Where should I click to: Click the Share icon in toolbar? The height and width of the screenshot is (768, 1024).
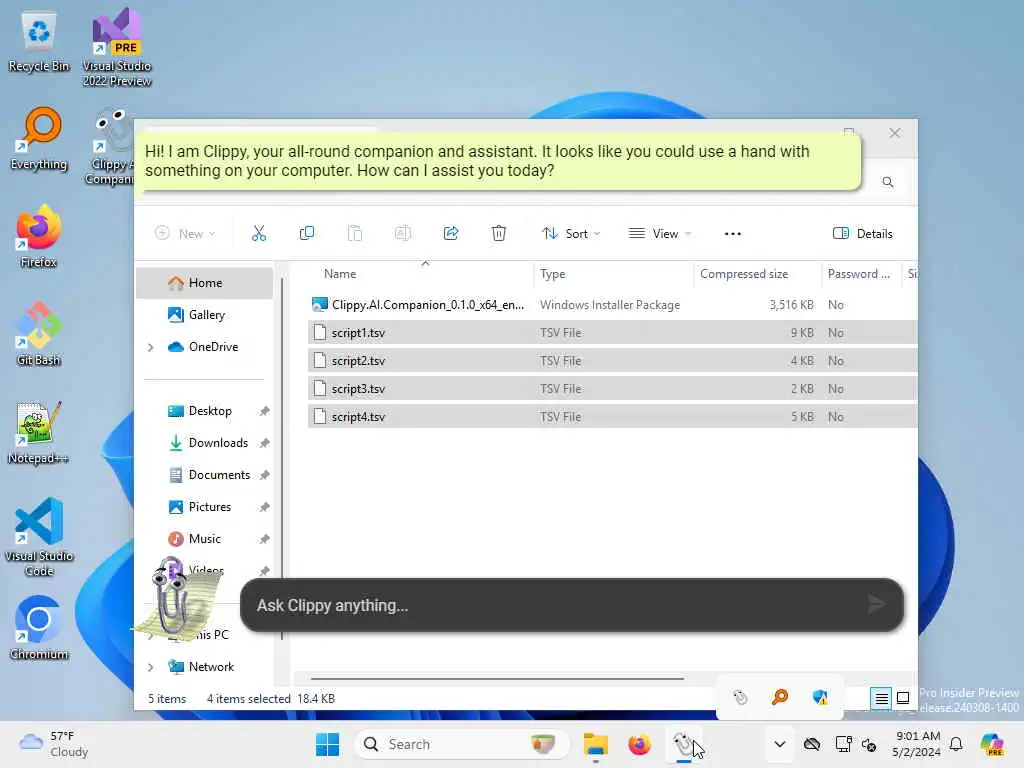[451, 233]
